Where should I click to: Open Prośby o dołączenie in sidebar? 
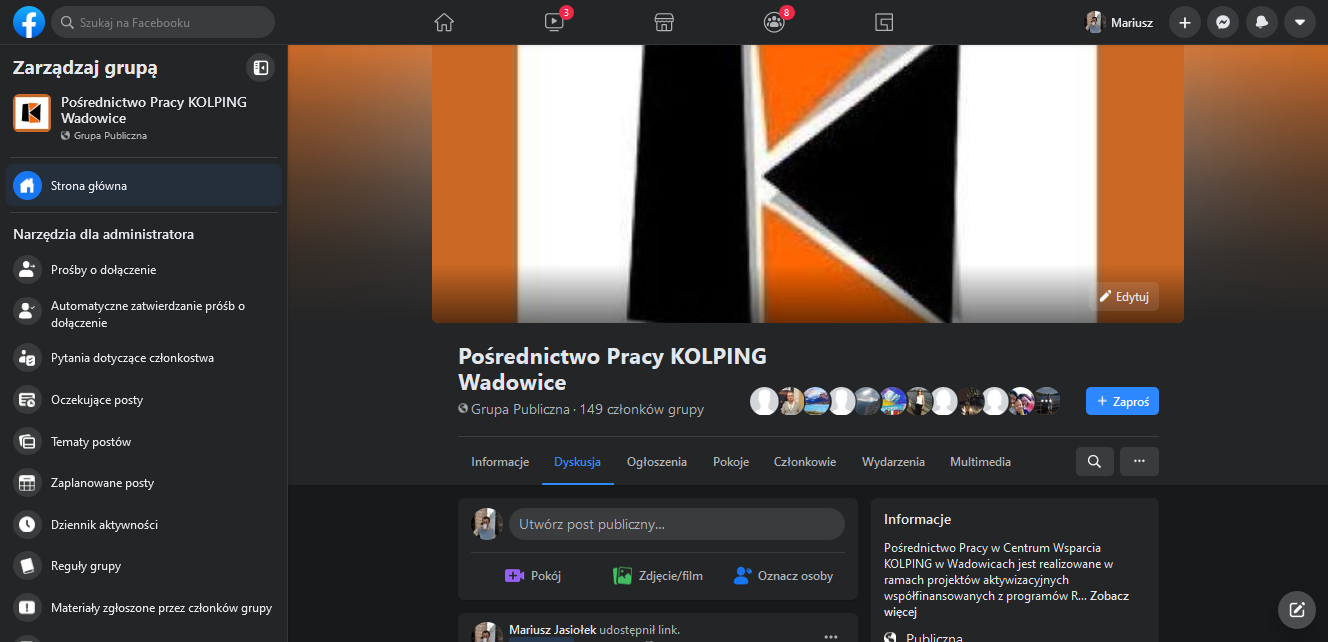point(103,270)
